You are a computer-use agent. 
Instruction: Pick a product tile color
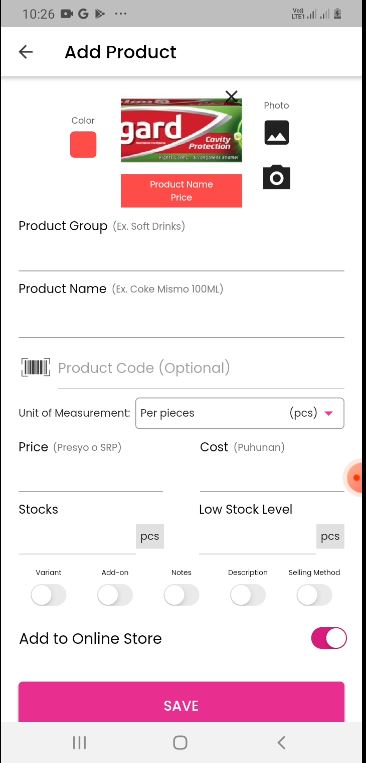click(x=83, y=145)
